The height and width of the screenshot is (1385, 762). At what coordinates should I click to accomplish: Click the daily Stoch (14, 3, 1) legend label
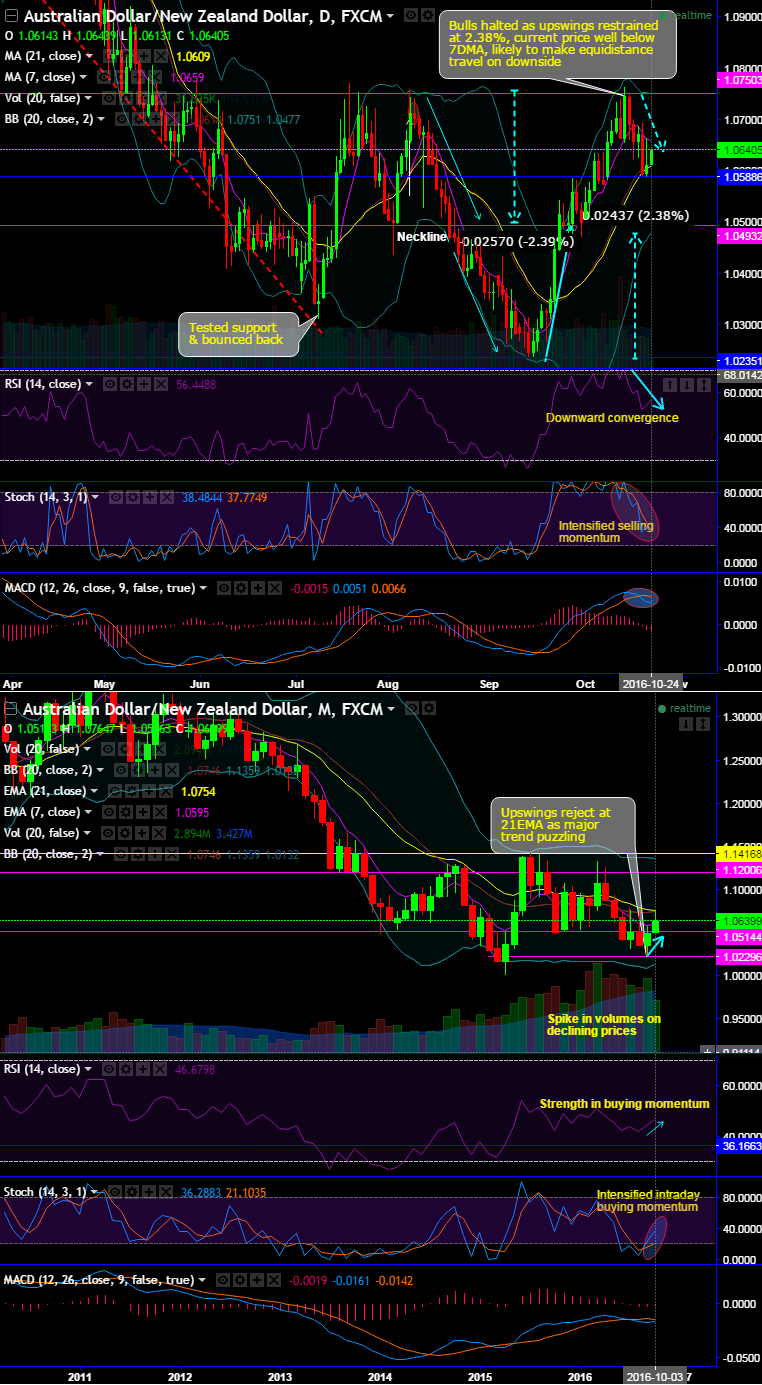point(45,497)
